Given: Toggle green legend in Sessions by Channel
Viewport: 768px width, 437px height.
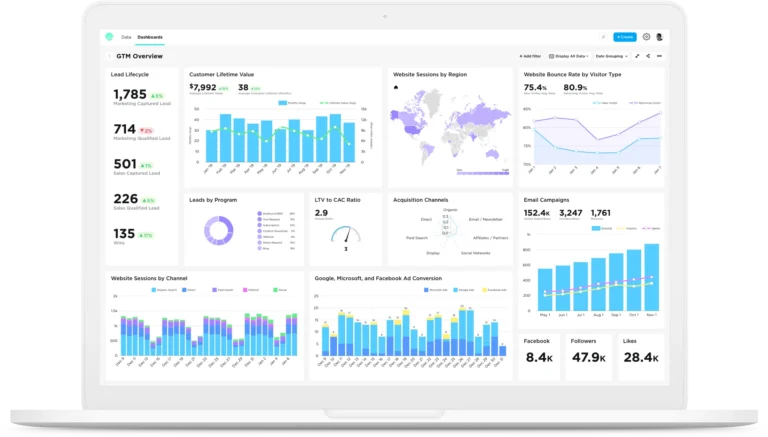Looking at the screenshot, I should pos(280,290).
